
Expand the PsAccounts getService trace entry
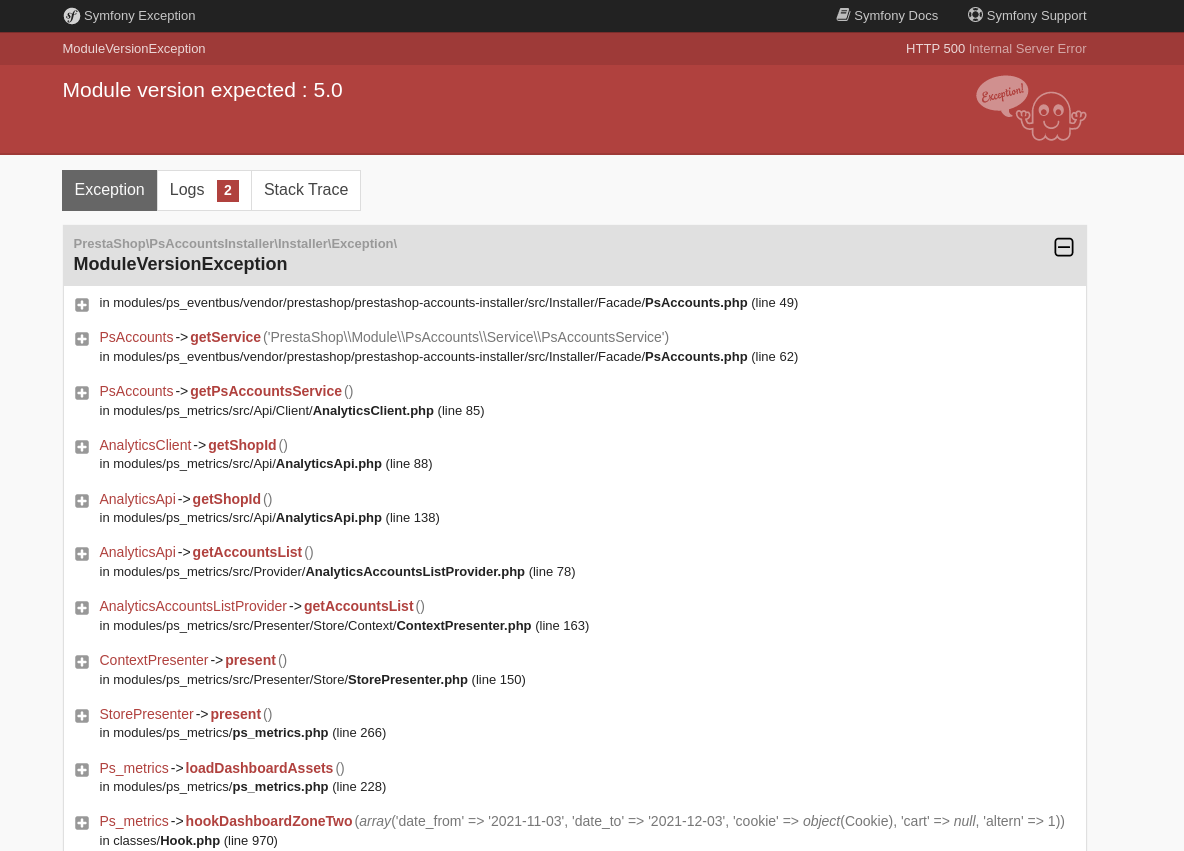tap(82, 339)
